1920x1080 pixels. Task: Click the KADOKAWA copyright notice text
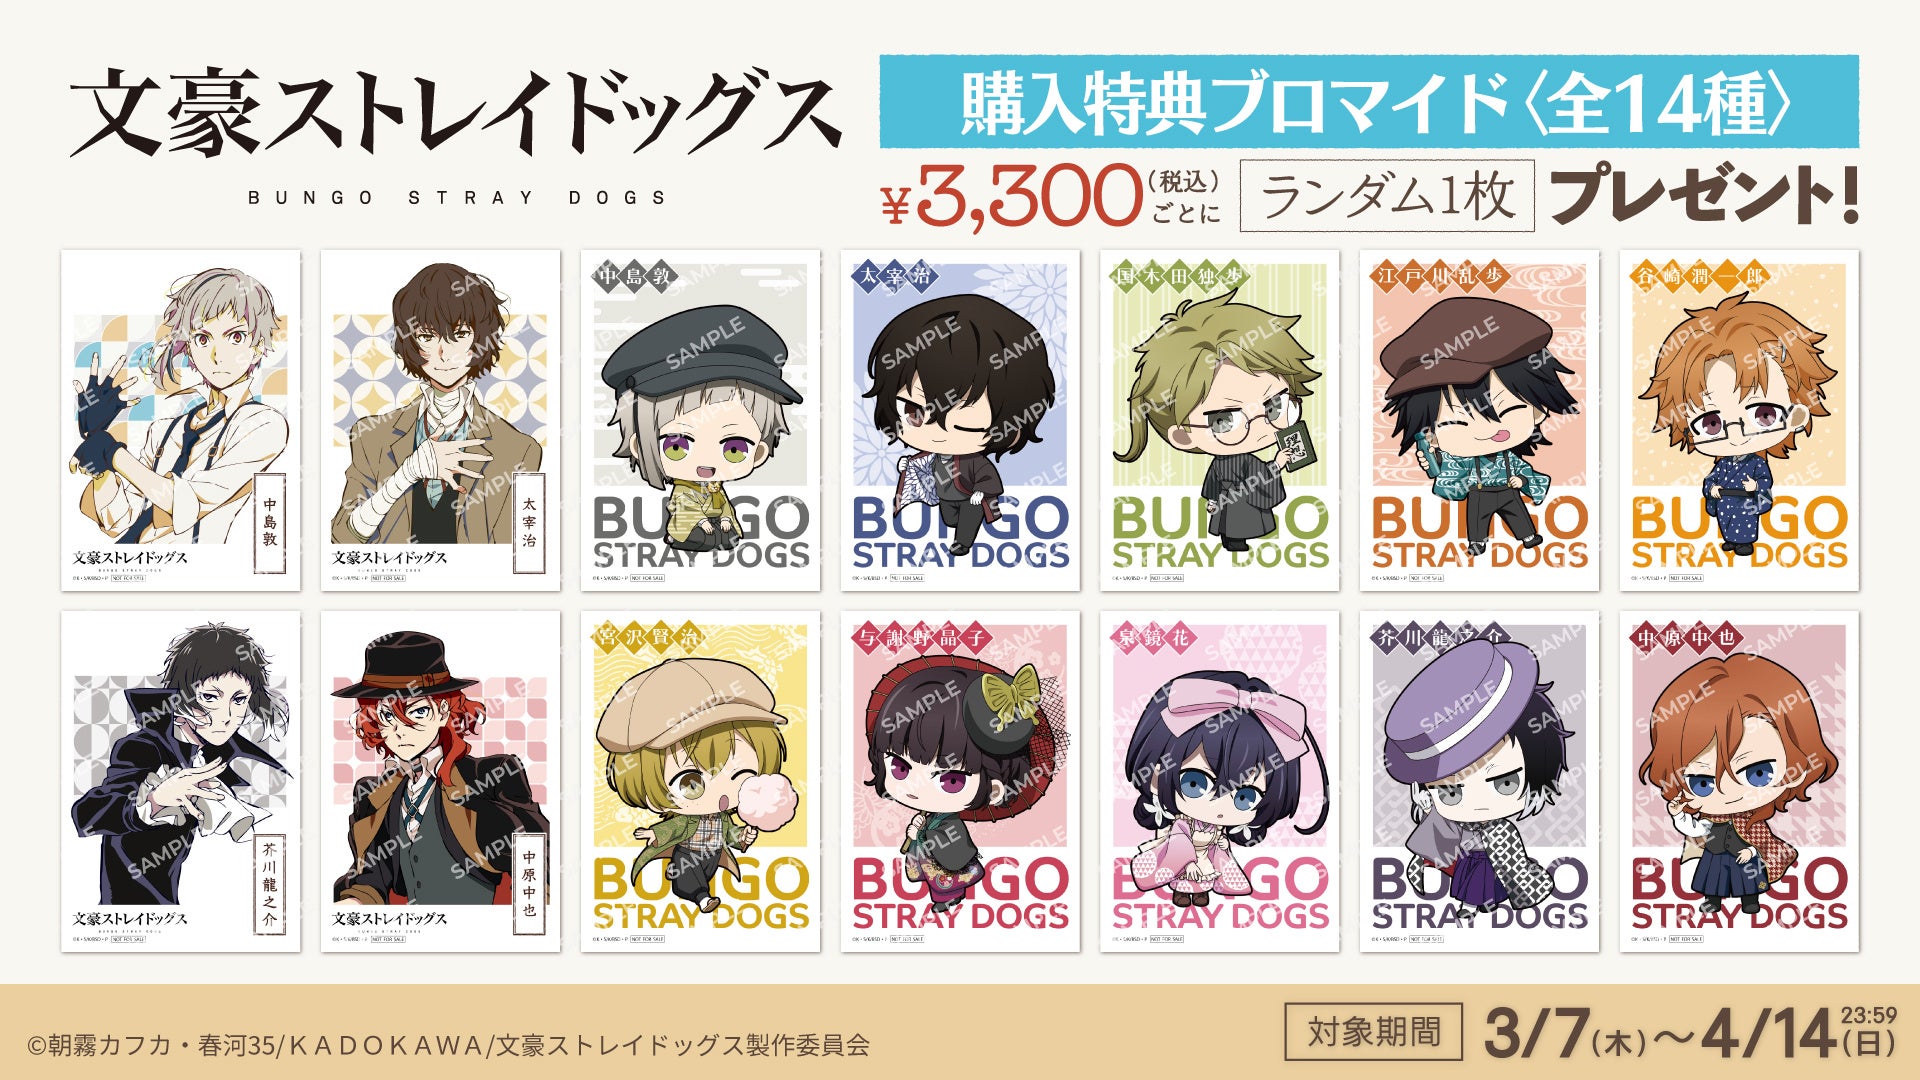click(448, 1045)
